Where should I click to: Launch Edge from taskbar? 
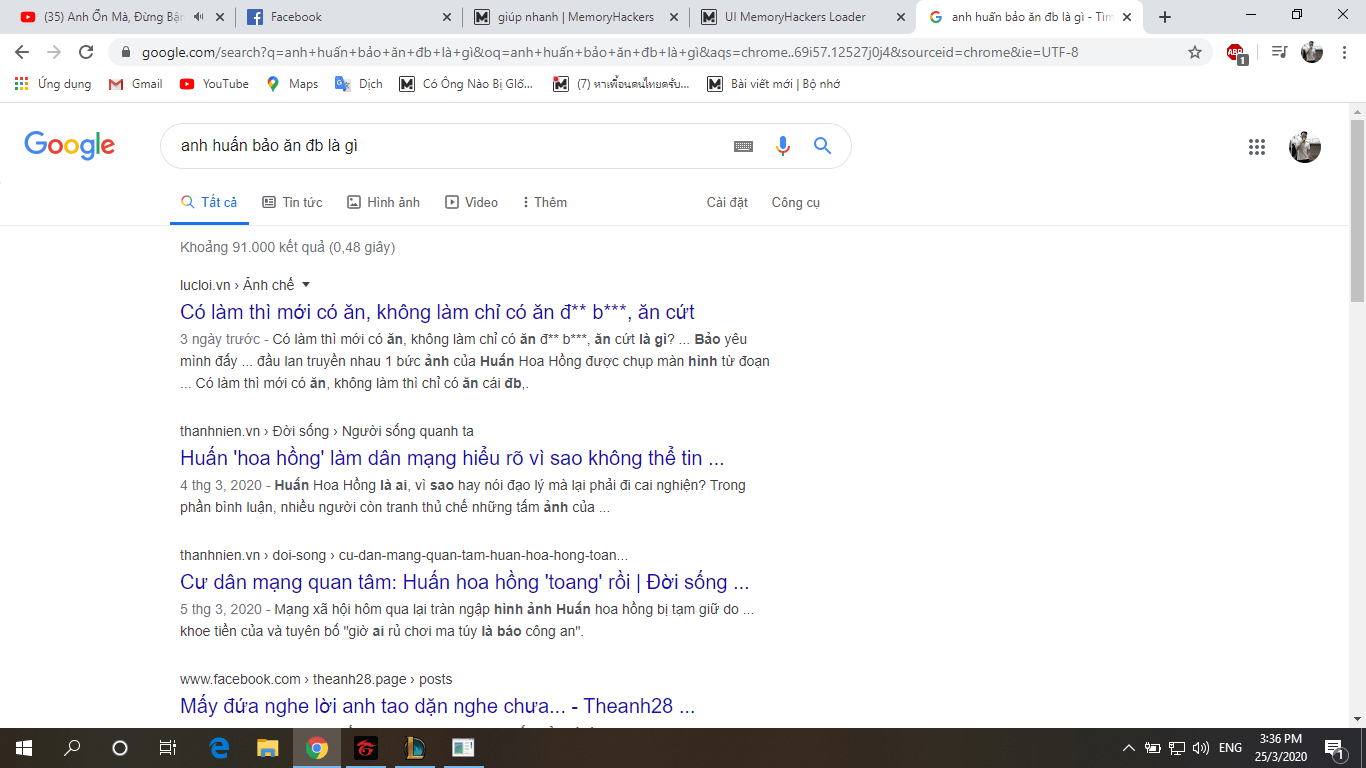pos(220,747)
